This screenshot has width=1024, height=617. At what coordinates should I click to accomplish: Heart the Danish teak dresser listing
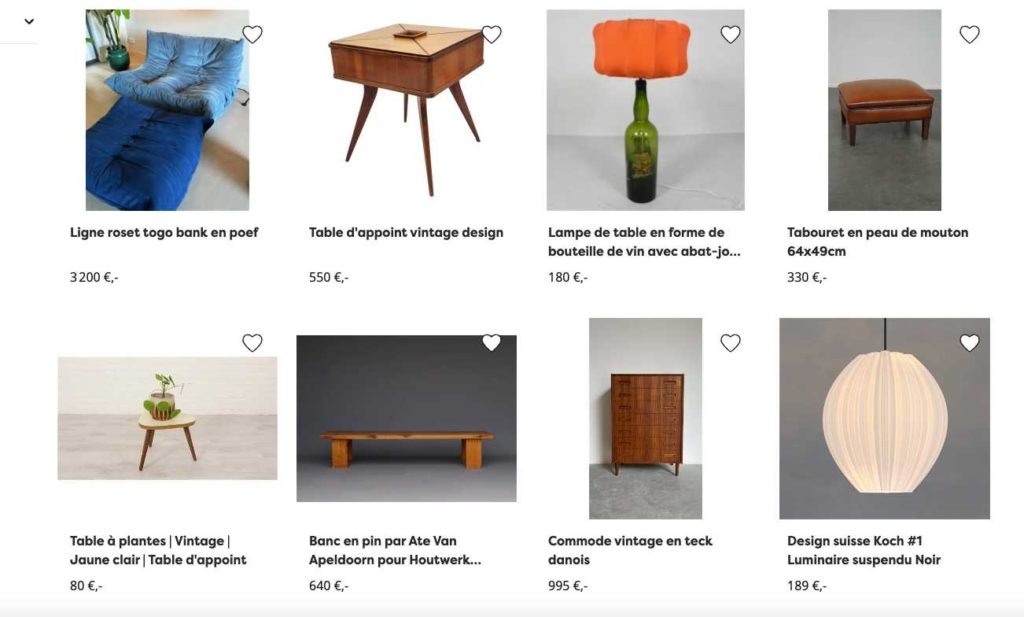point(730,343)
